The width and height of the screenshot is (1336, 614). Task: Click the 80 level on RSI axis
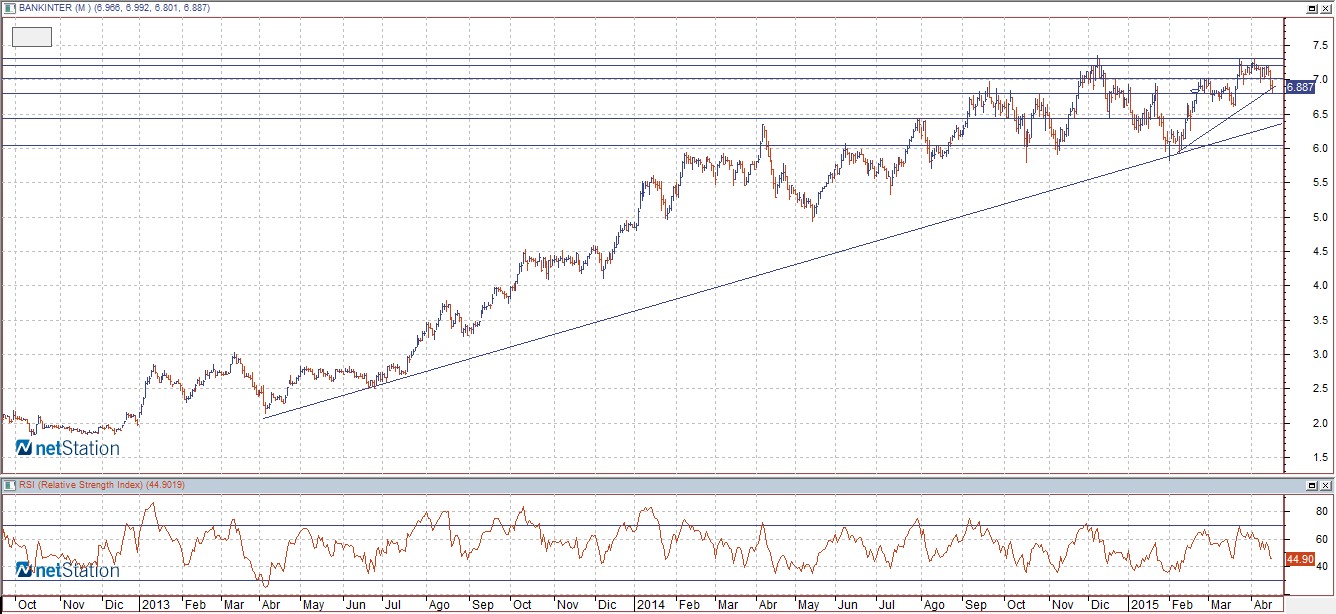tap(1318, 512)
